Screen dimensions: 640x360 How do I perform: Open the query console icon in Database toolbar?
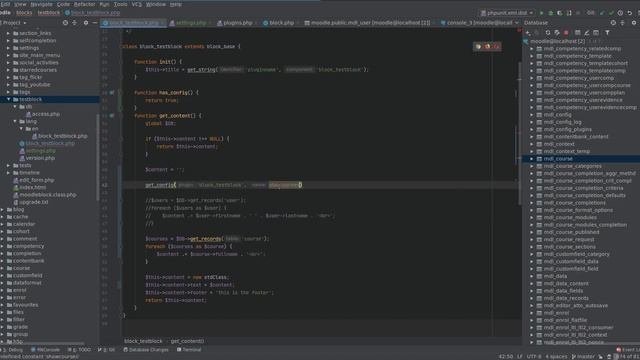(596, 33)
